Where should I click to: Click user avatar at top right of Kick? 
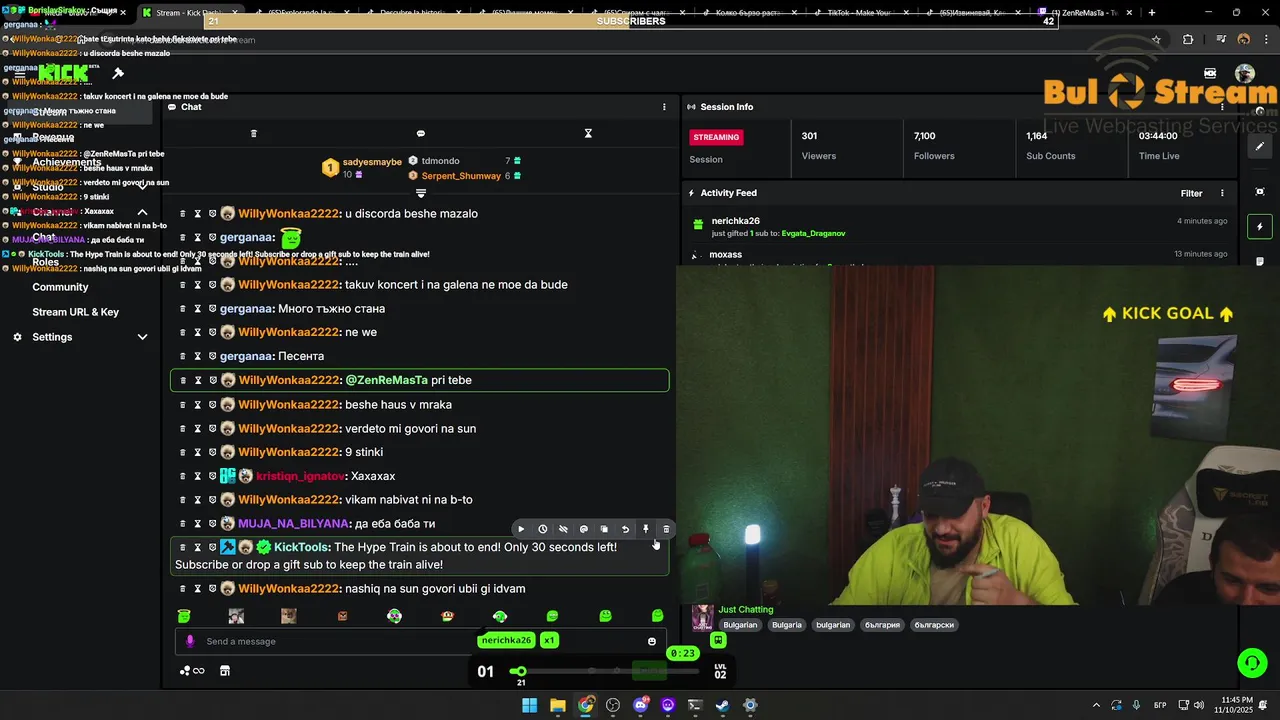click(1244, 73)
